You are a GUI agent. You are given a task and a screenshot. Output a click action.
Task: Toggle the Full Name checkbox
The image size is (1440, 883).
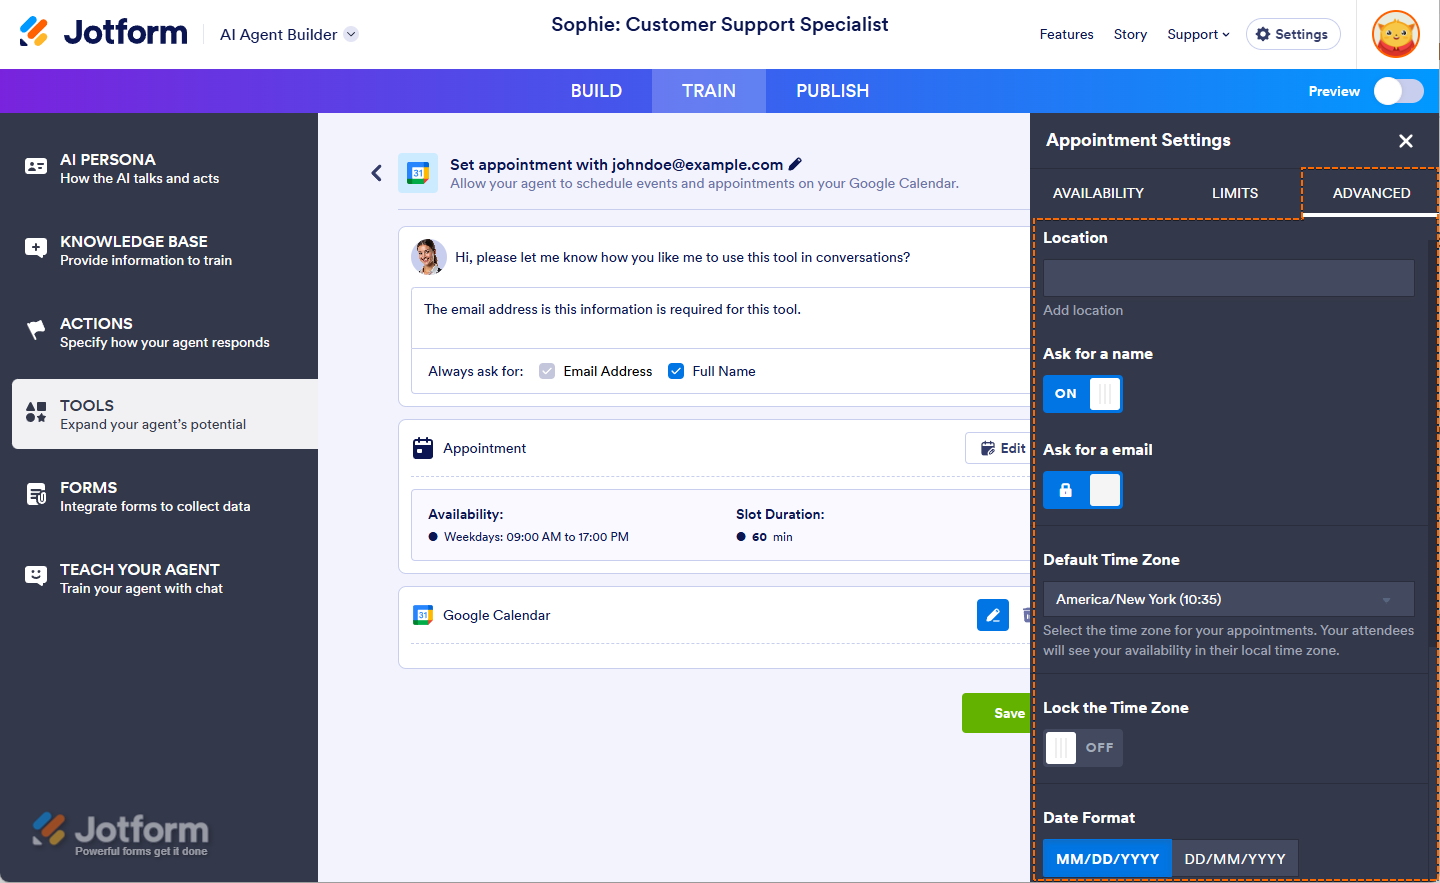[676, 371]
